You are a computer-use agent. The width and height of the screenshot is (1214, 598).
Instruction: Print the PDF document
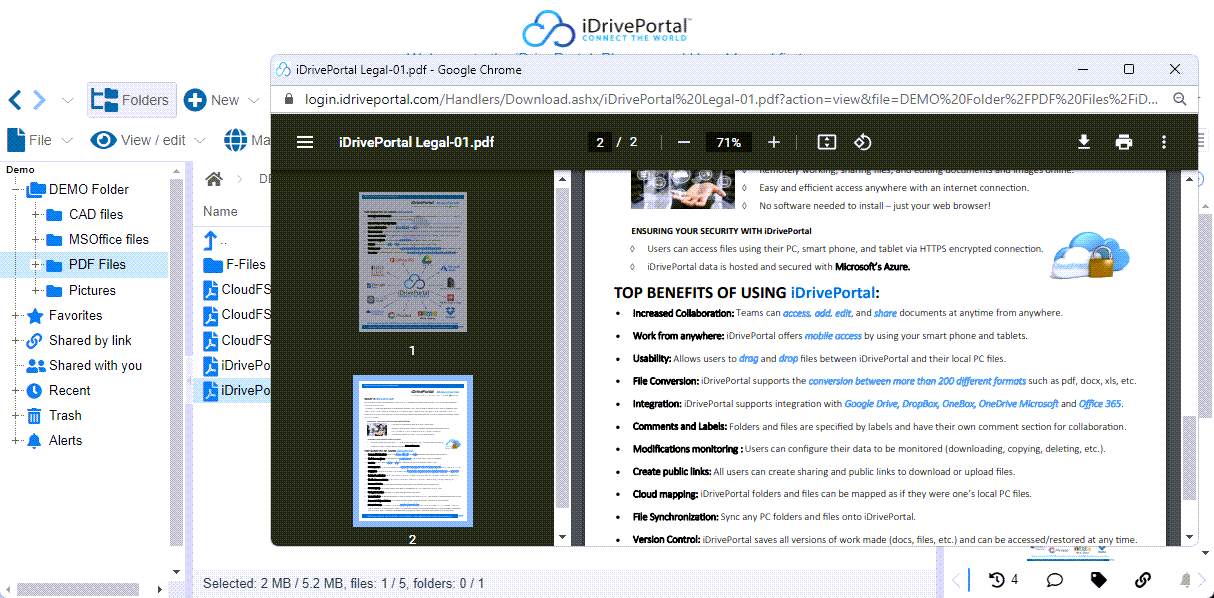pyautogui.click(x=1123, y=142)
